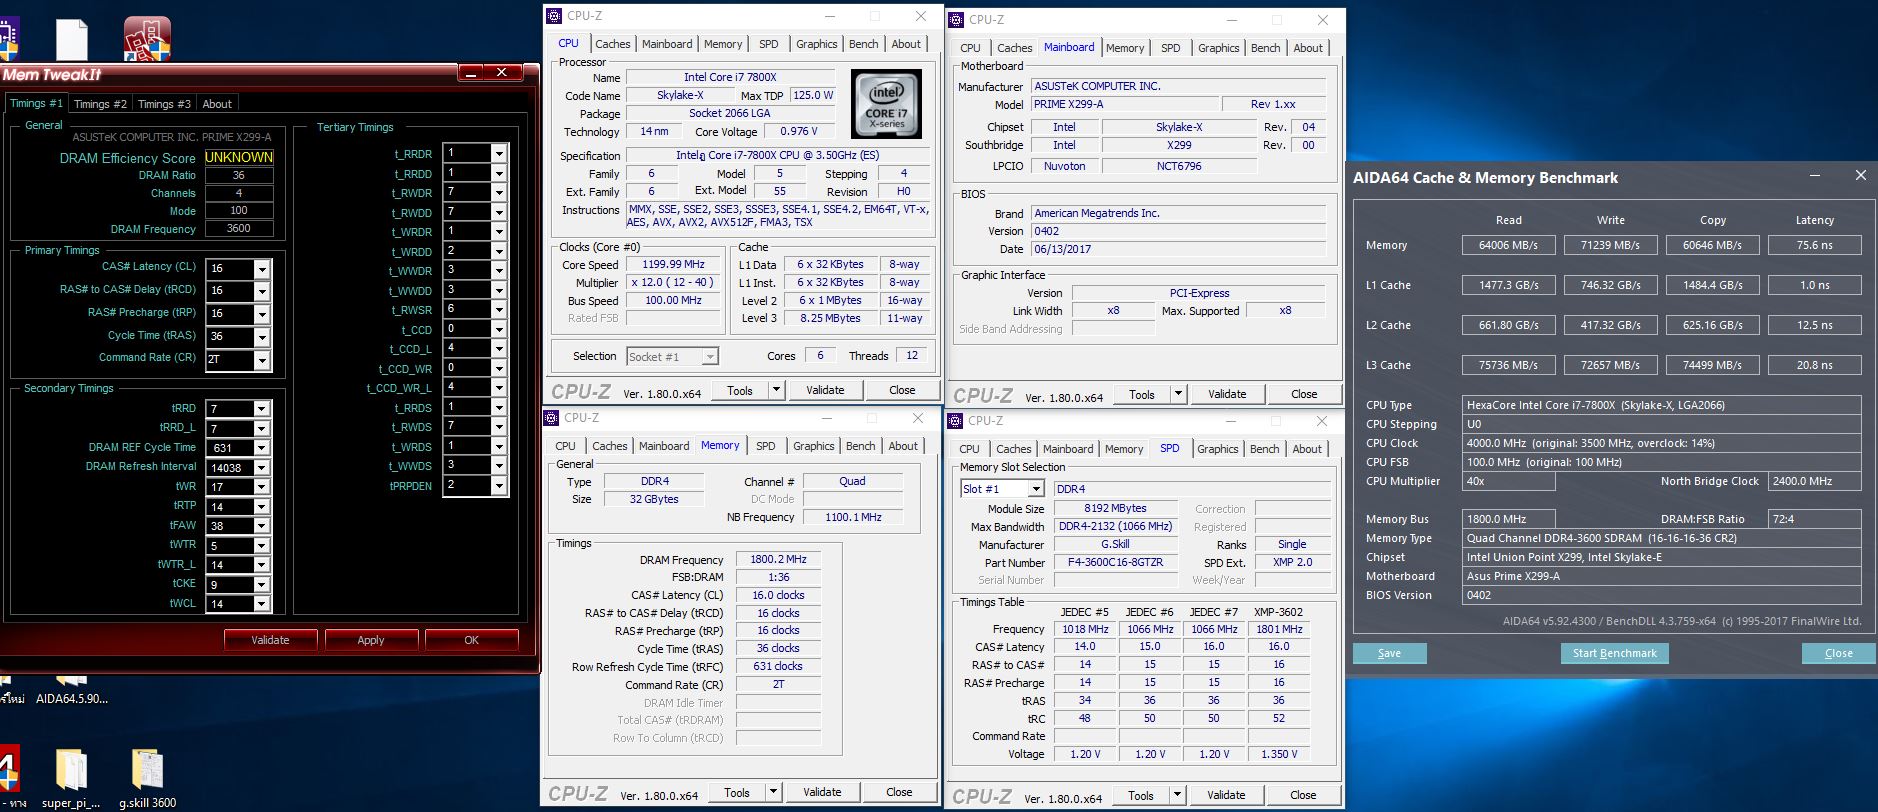This screenshot has height=812, width=1878.
Task: Click the XMP-3602 voltage 1.350 V cell
Action: 1279,754
